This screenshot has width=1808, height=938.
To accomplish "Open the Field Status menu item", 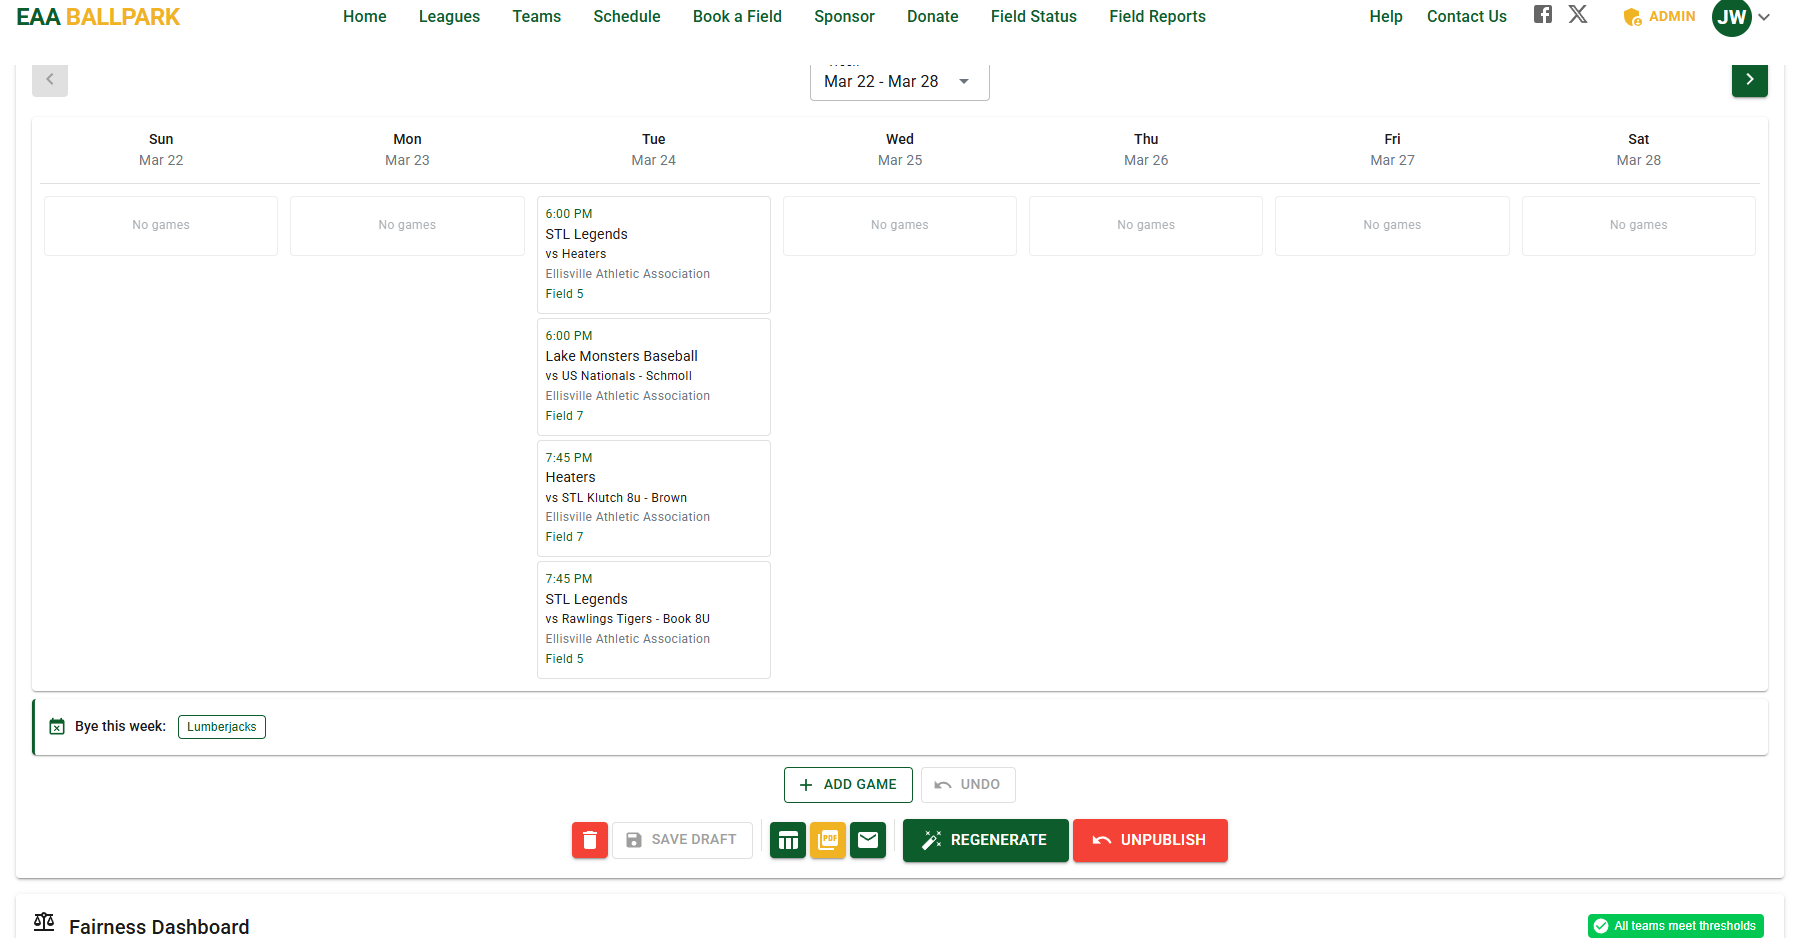I will point(1034,16).
